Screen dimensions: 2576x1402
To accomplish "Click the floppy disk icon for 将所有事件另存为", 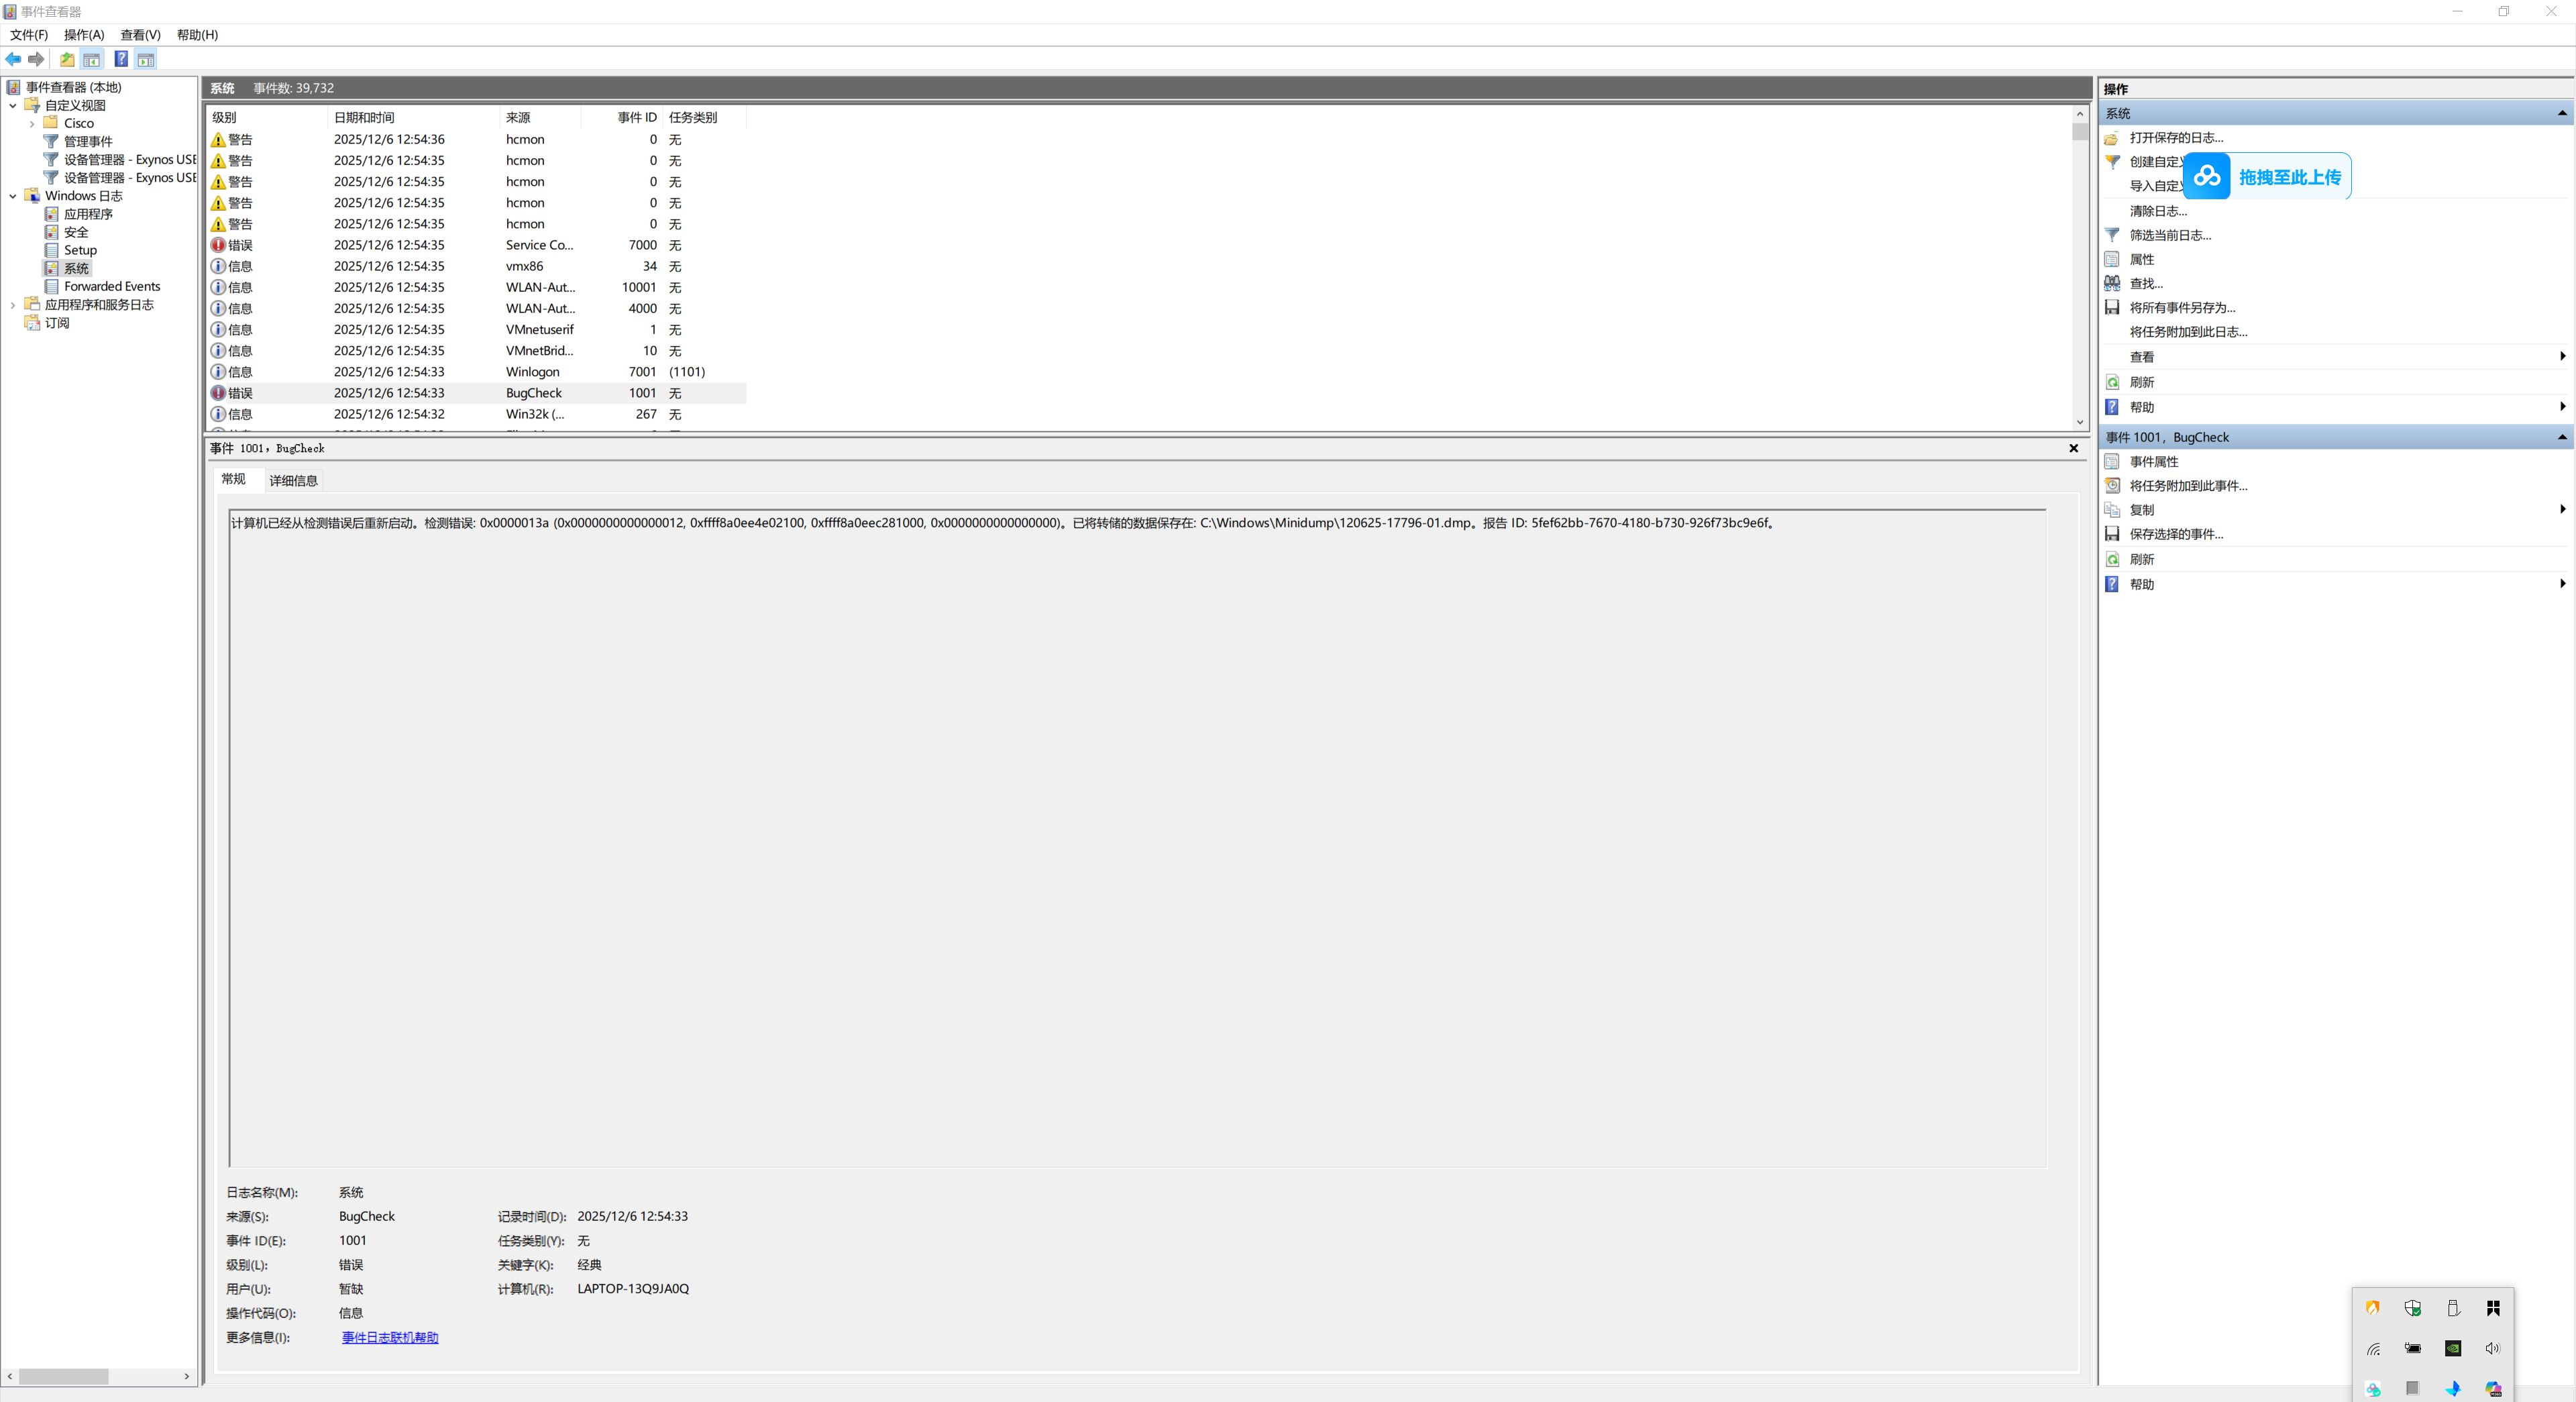I will 2112,307.
